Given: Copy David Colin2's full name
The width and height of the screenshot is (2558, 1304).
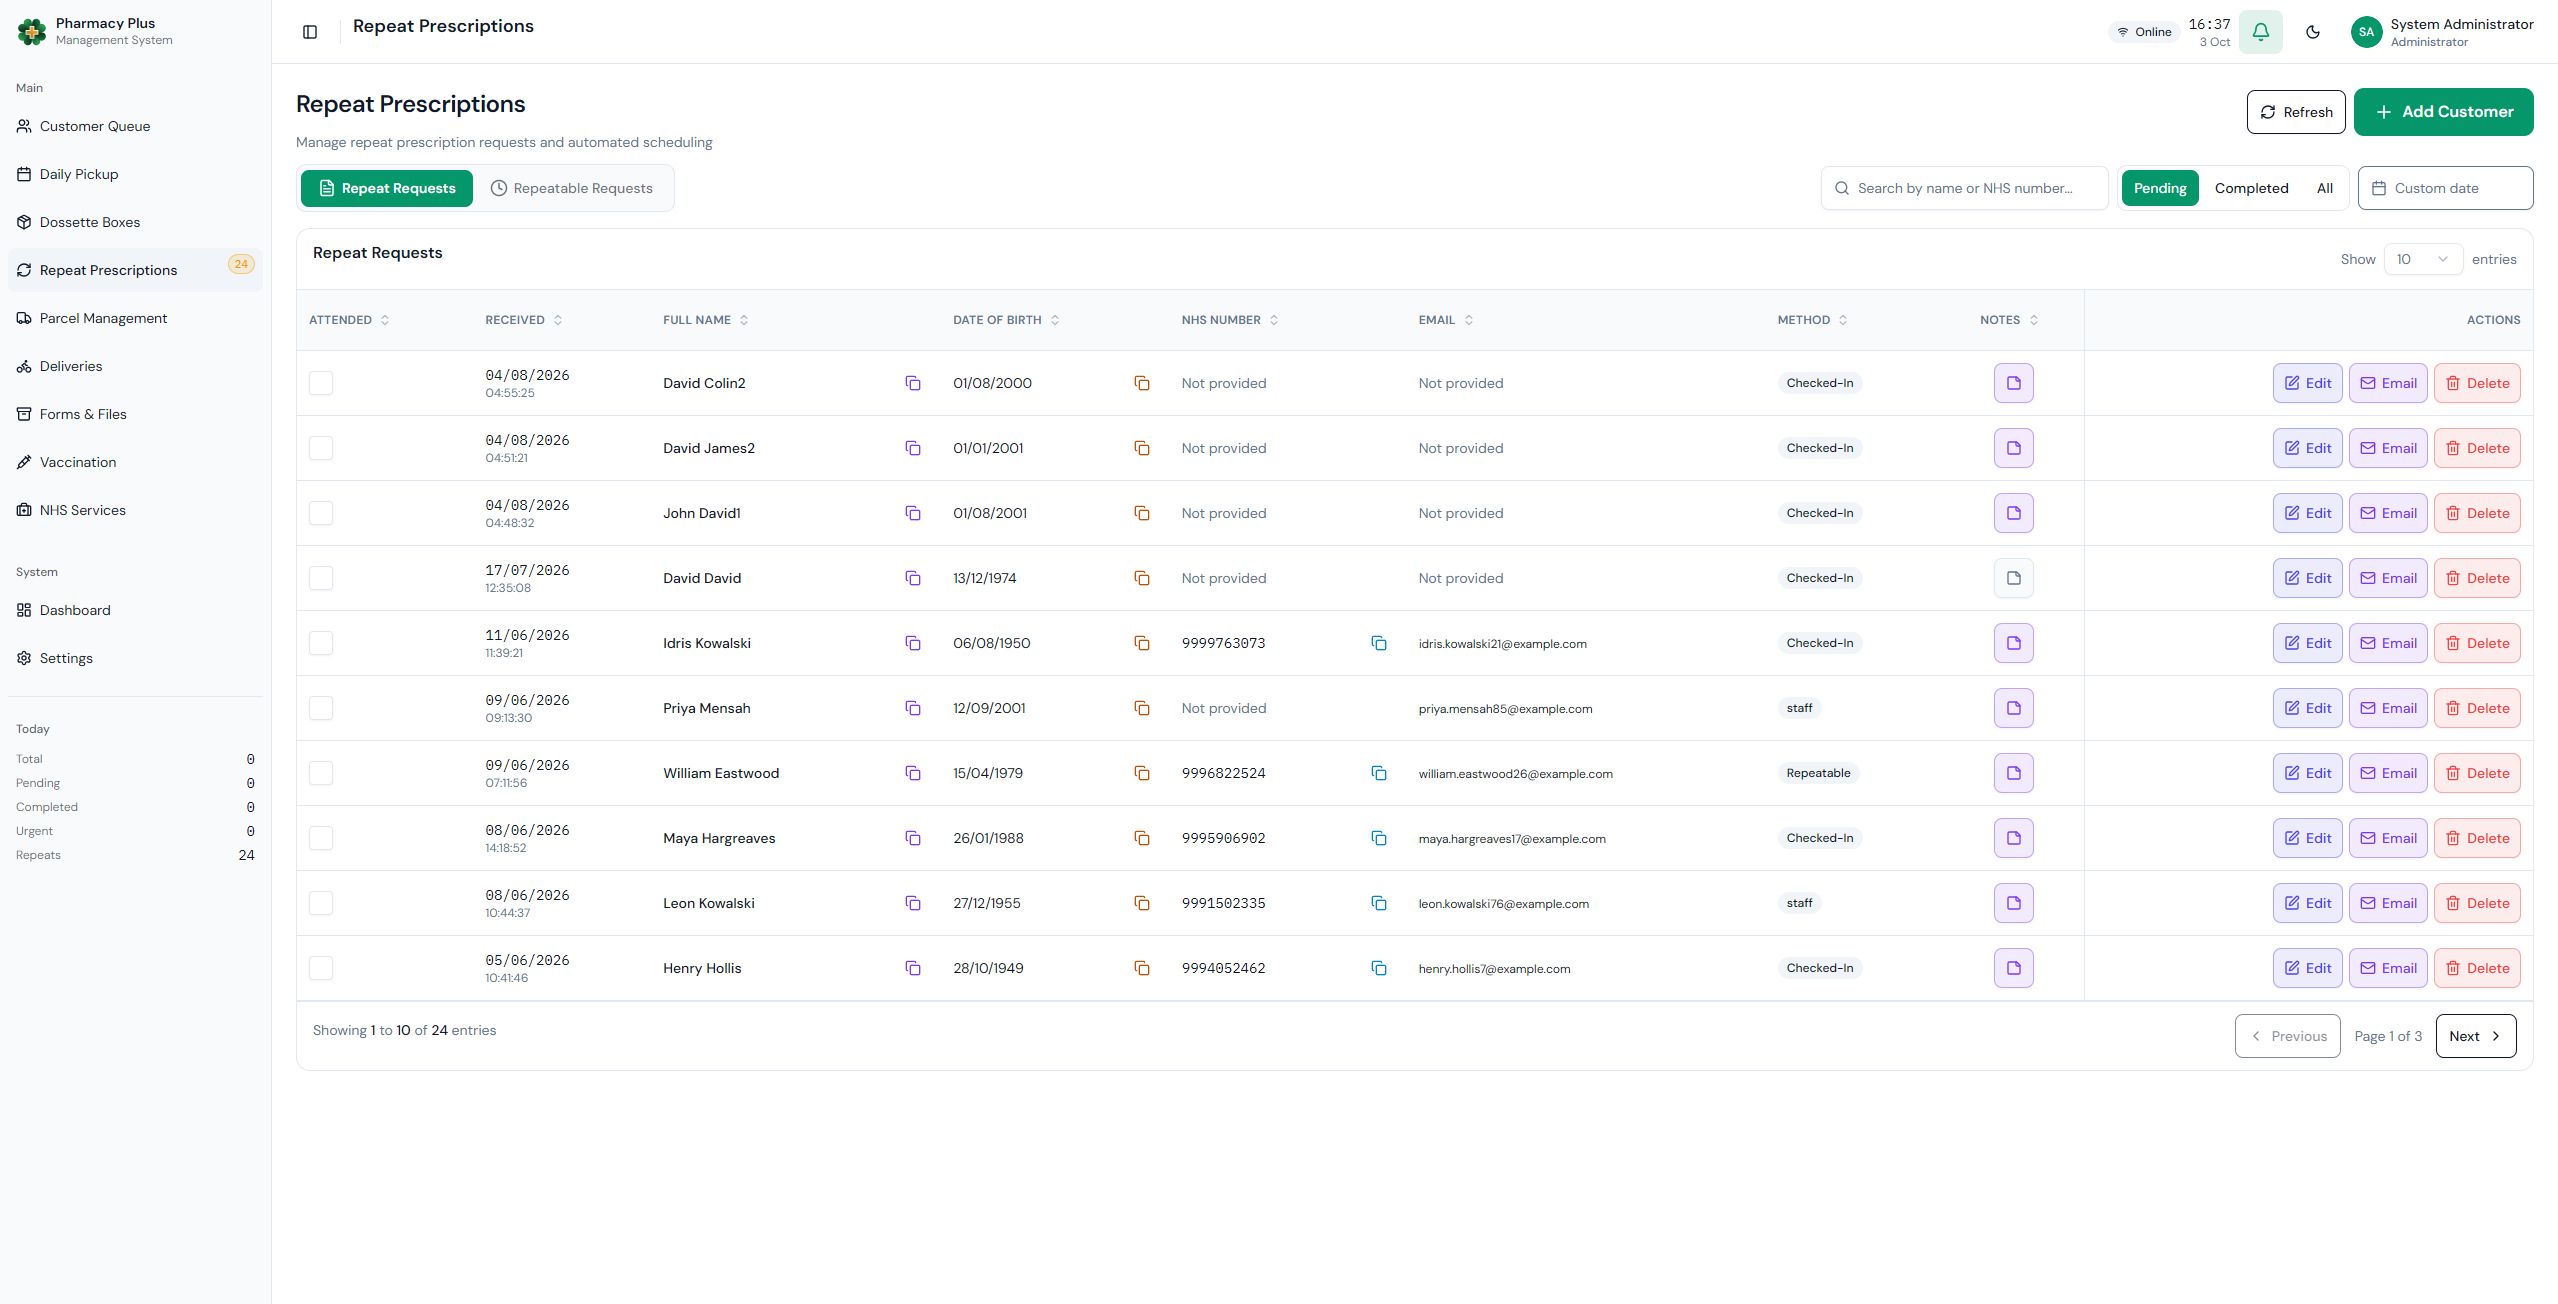Looking at the screenshot, I should tap(912, 383).
